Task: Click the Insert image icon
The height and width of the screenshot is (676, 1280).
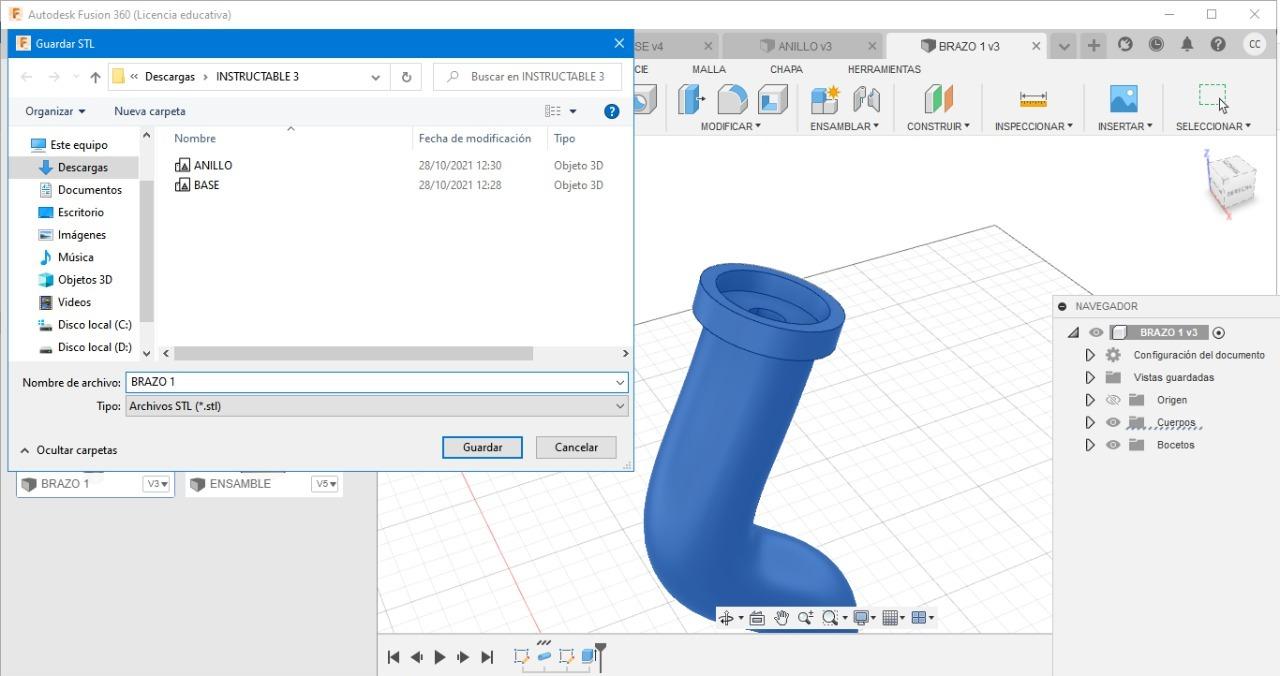Action: pos(1124,99)
